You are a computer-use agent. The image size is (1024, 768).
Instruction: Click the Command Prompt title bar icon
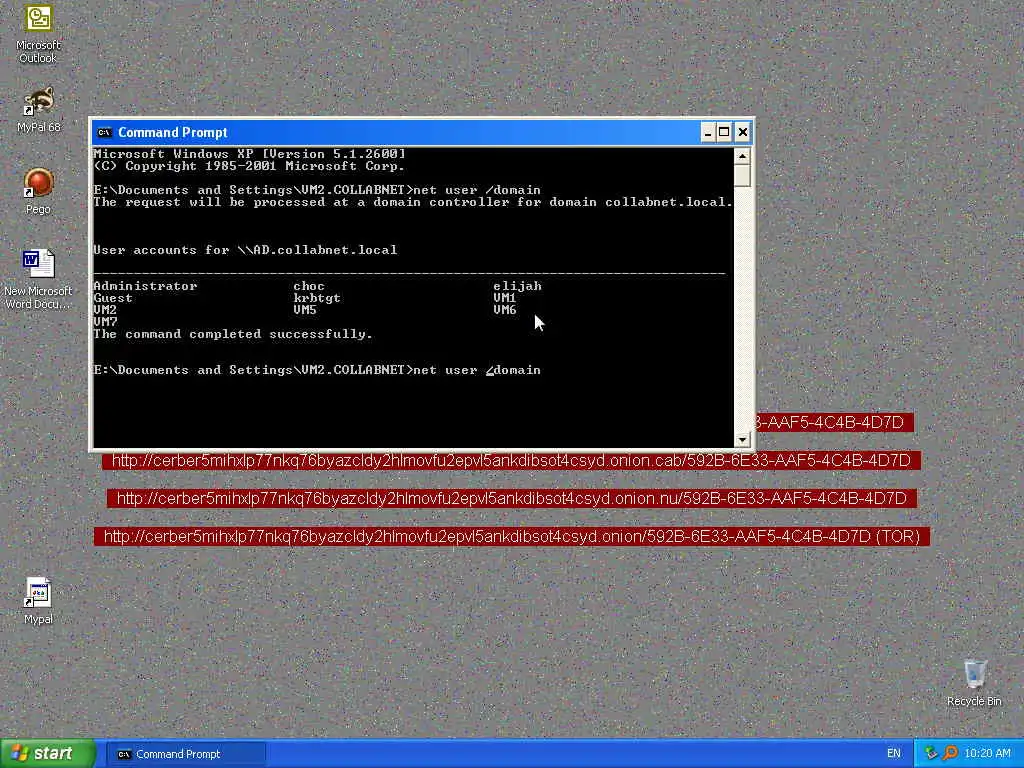(104, 133)
